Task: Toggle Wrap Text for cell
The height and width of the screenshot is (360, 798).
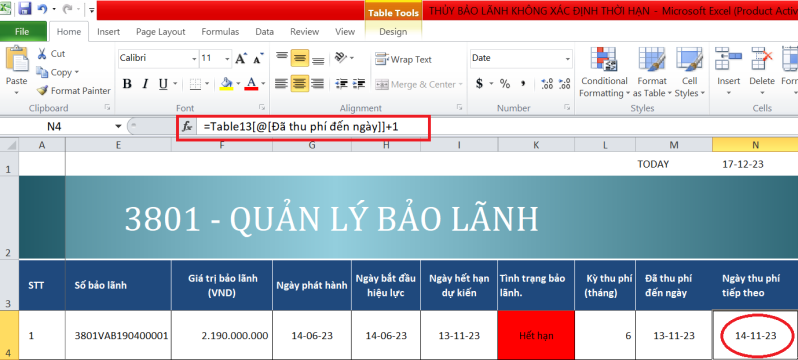Action: 403,59
